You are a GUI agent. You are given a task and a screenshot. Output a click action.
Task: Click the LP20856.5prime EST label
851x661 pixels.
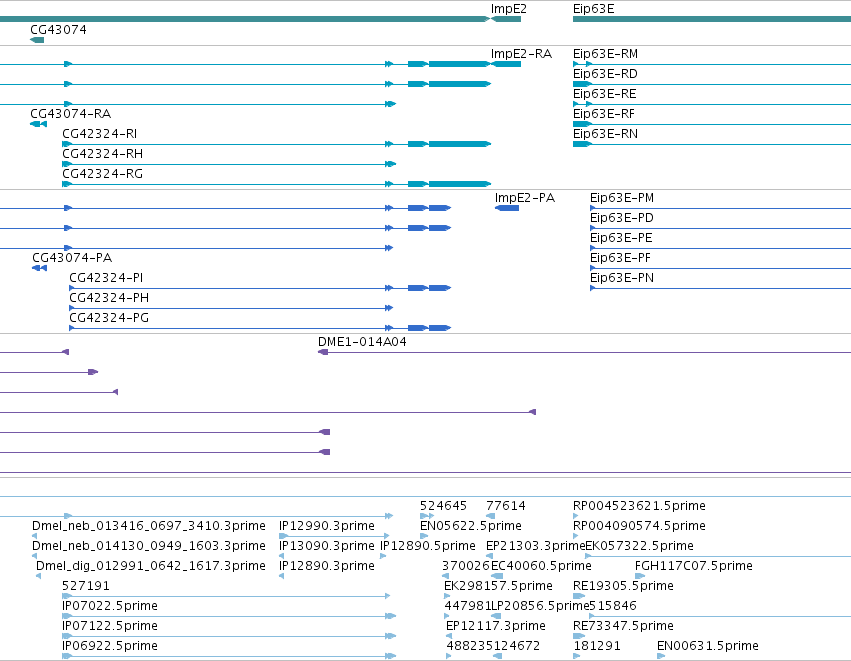540,606
